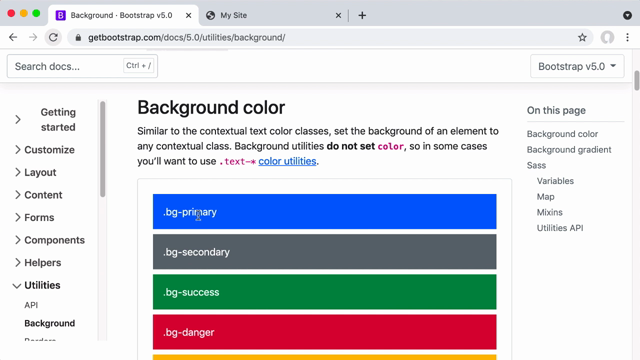The image size is (640, 360).
Task: Reload the page with the refresh icon
Action: coord(53,38)
